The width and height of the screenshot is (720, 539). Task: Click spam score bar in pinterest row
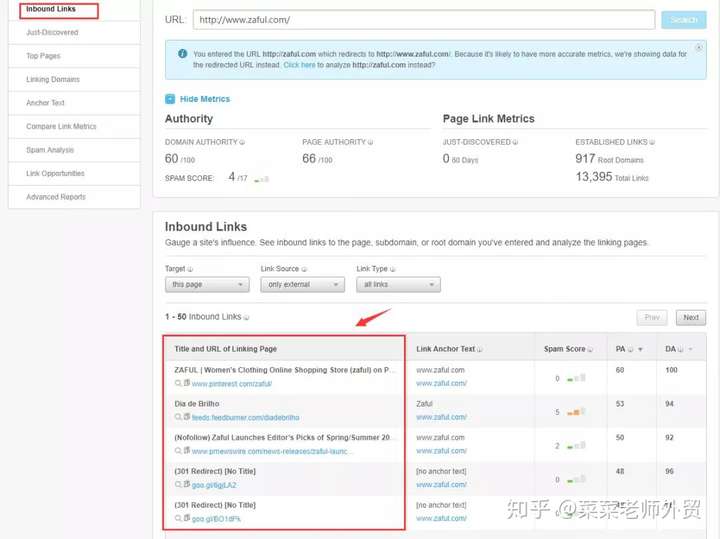576,378
